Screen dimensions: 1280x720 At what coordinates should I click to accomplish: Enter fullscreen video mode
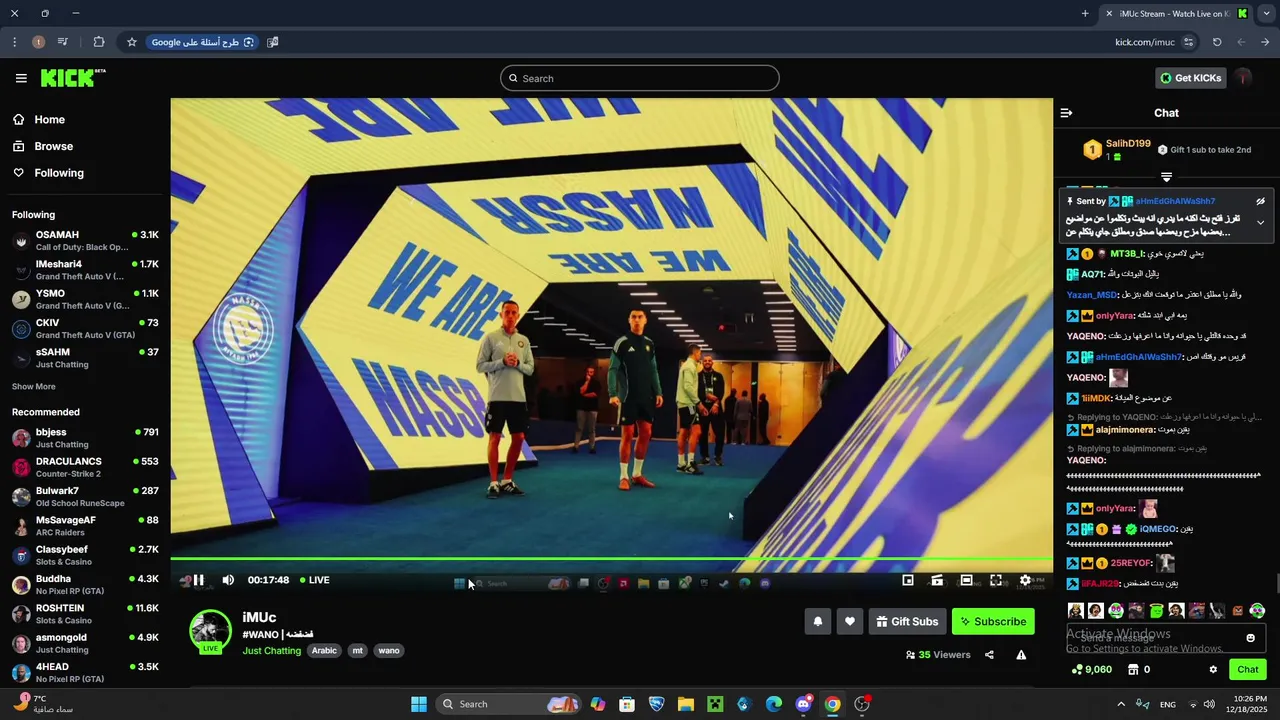point(996,580)
